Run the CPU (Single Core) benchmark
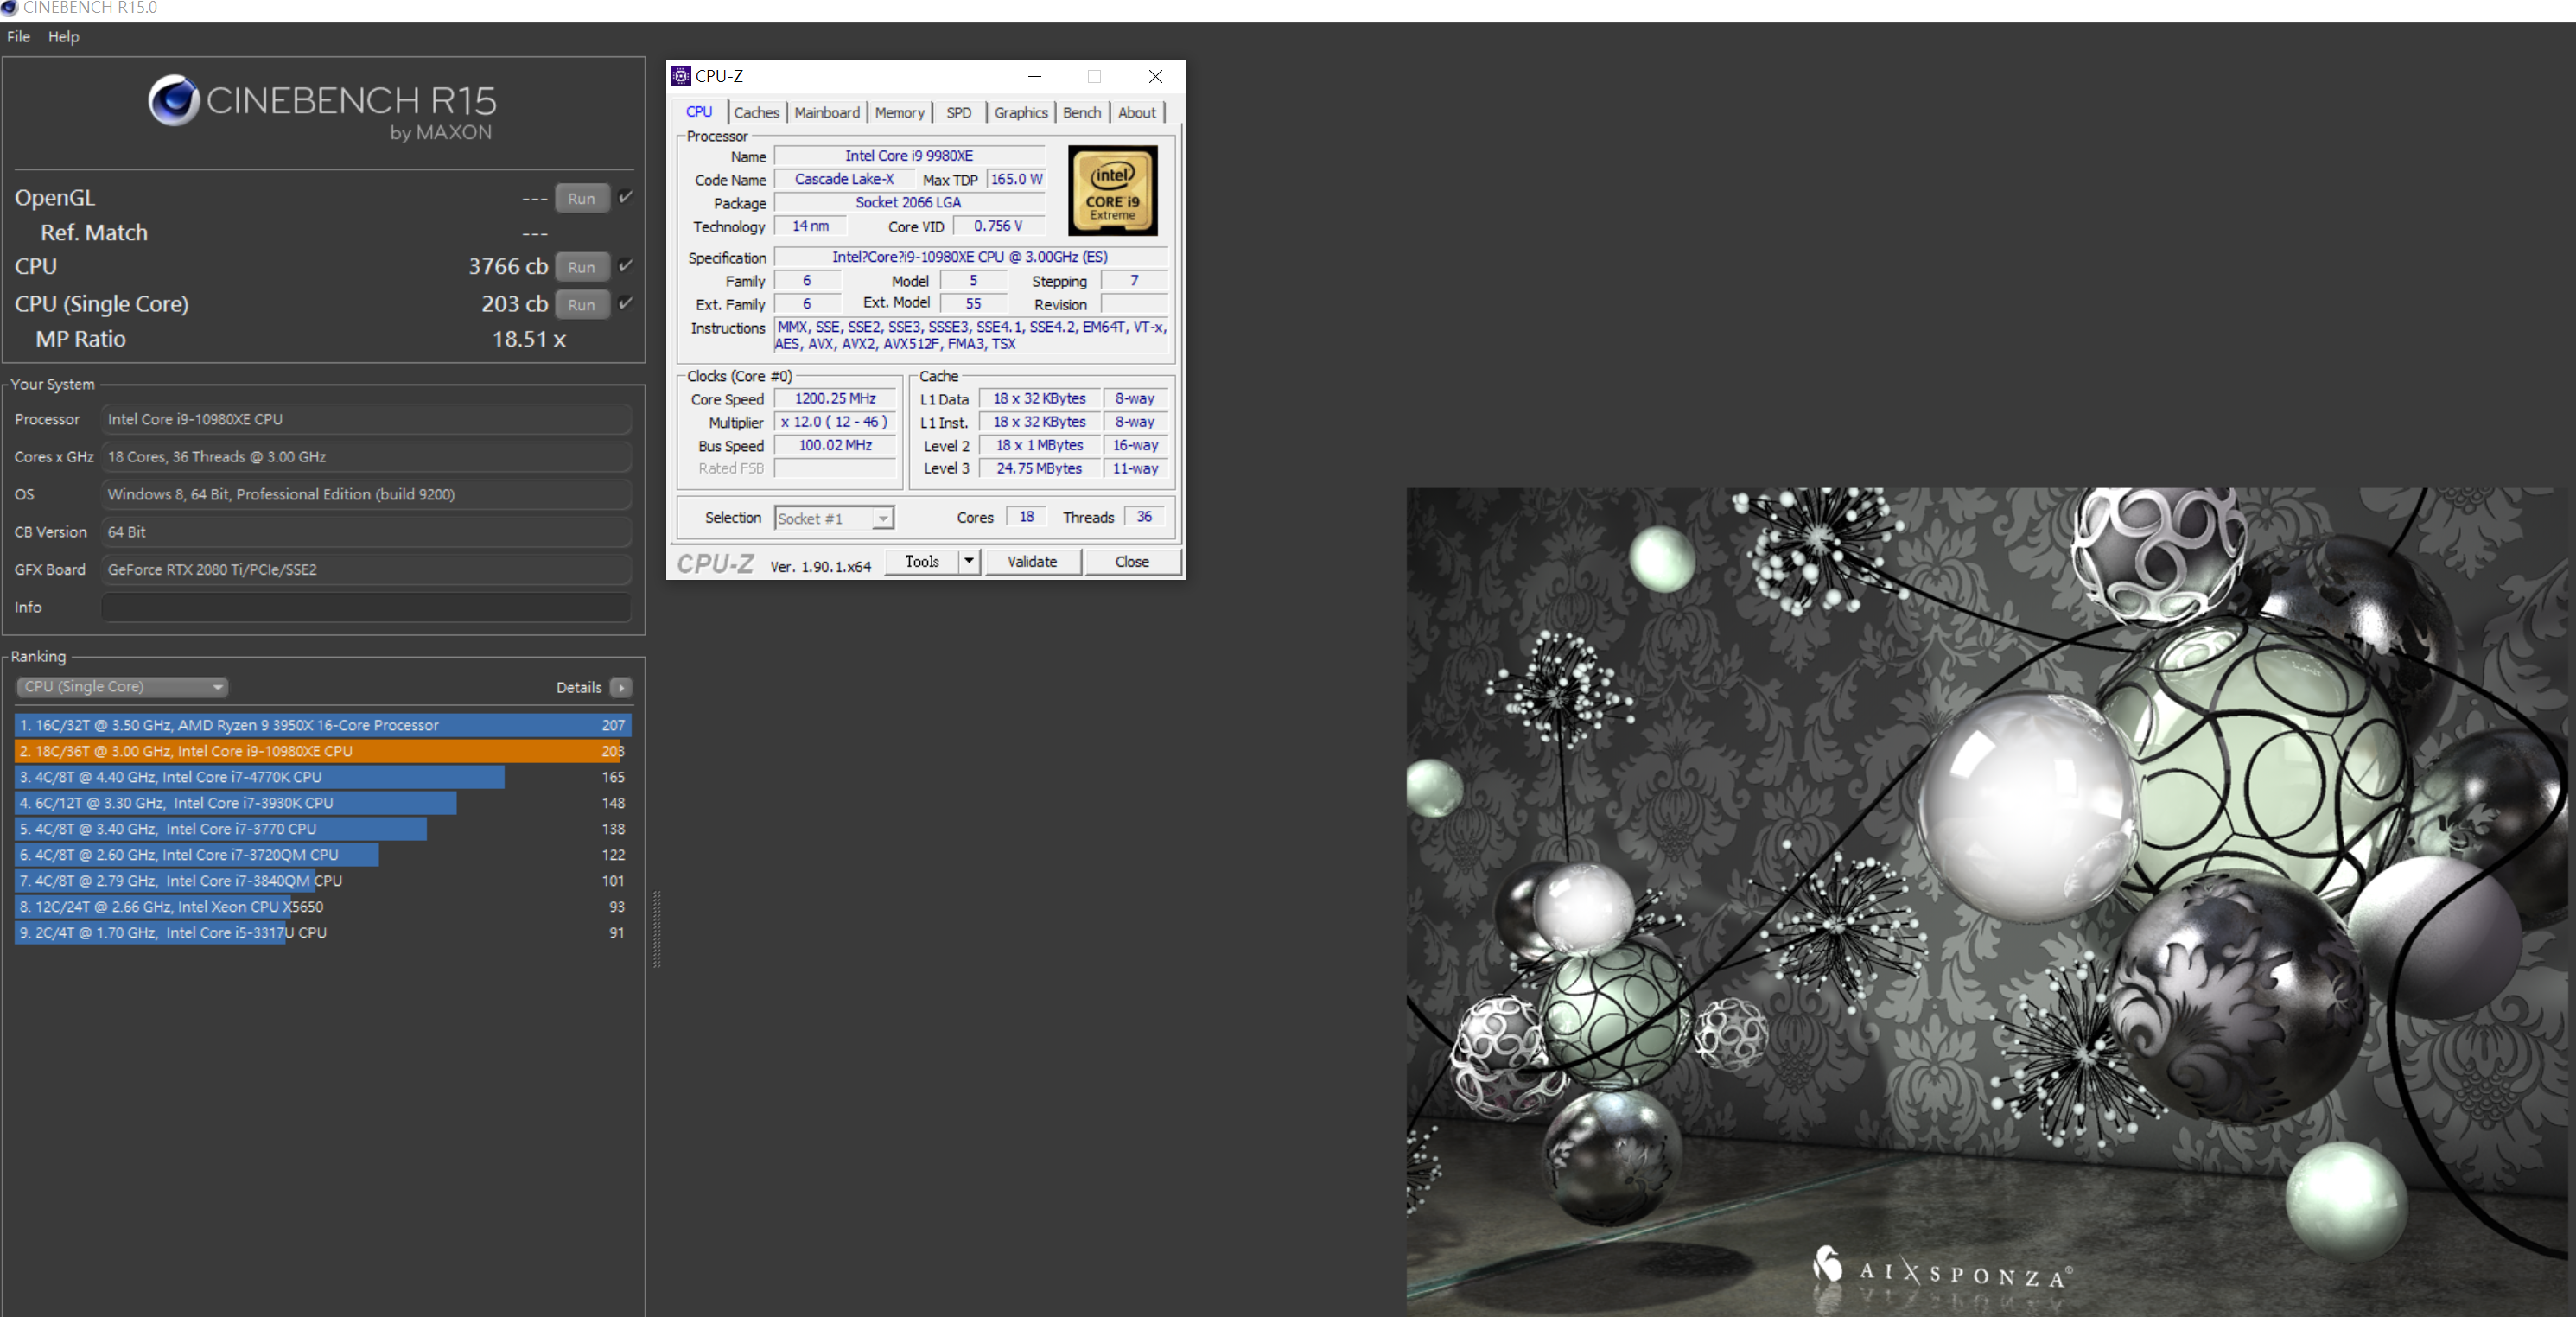2576x1317 pixels. click(582, 304)
